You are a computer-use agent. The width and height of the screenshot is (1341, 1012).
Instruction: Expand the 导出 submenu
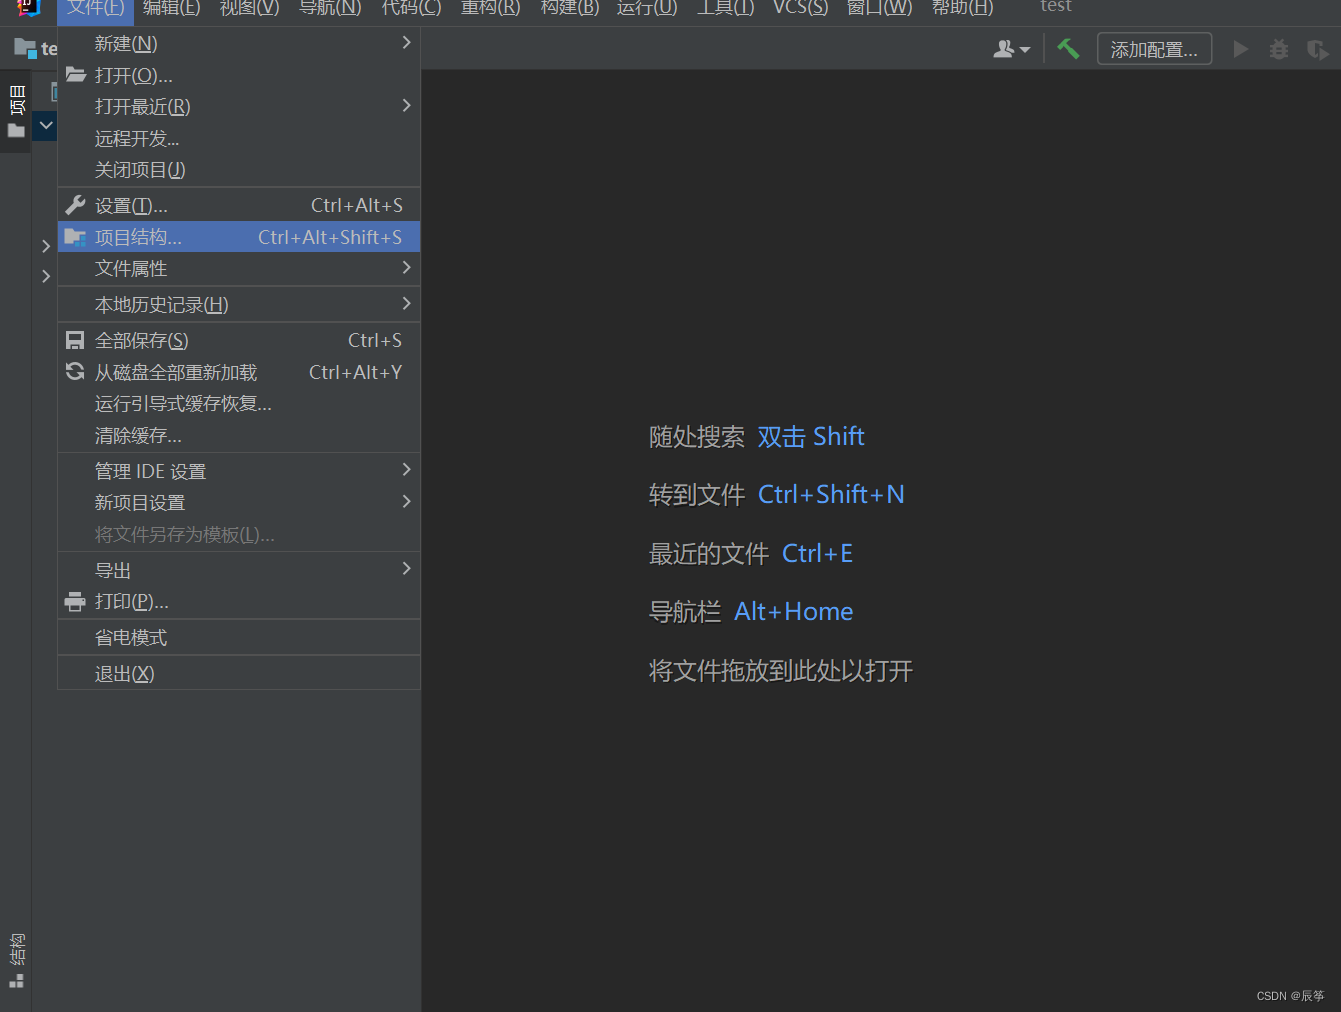click(239, 570)
